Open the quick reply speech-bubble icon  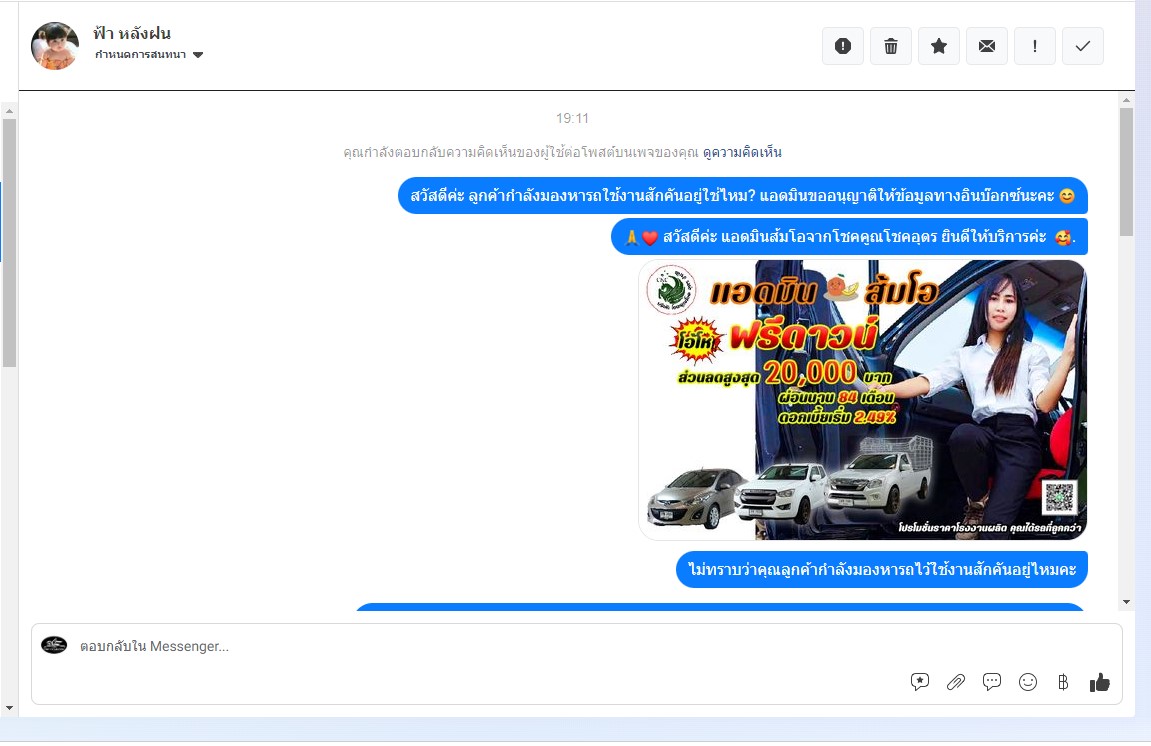[992, 682]
